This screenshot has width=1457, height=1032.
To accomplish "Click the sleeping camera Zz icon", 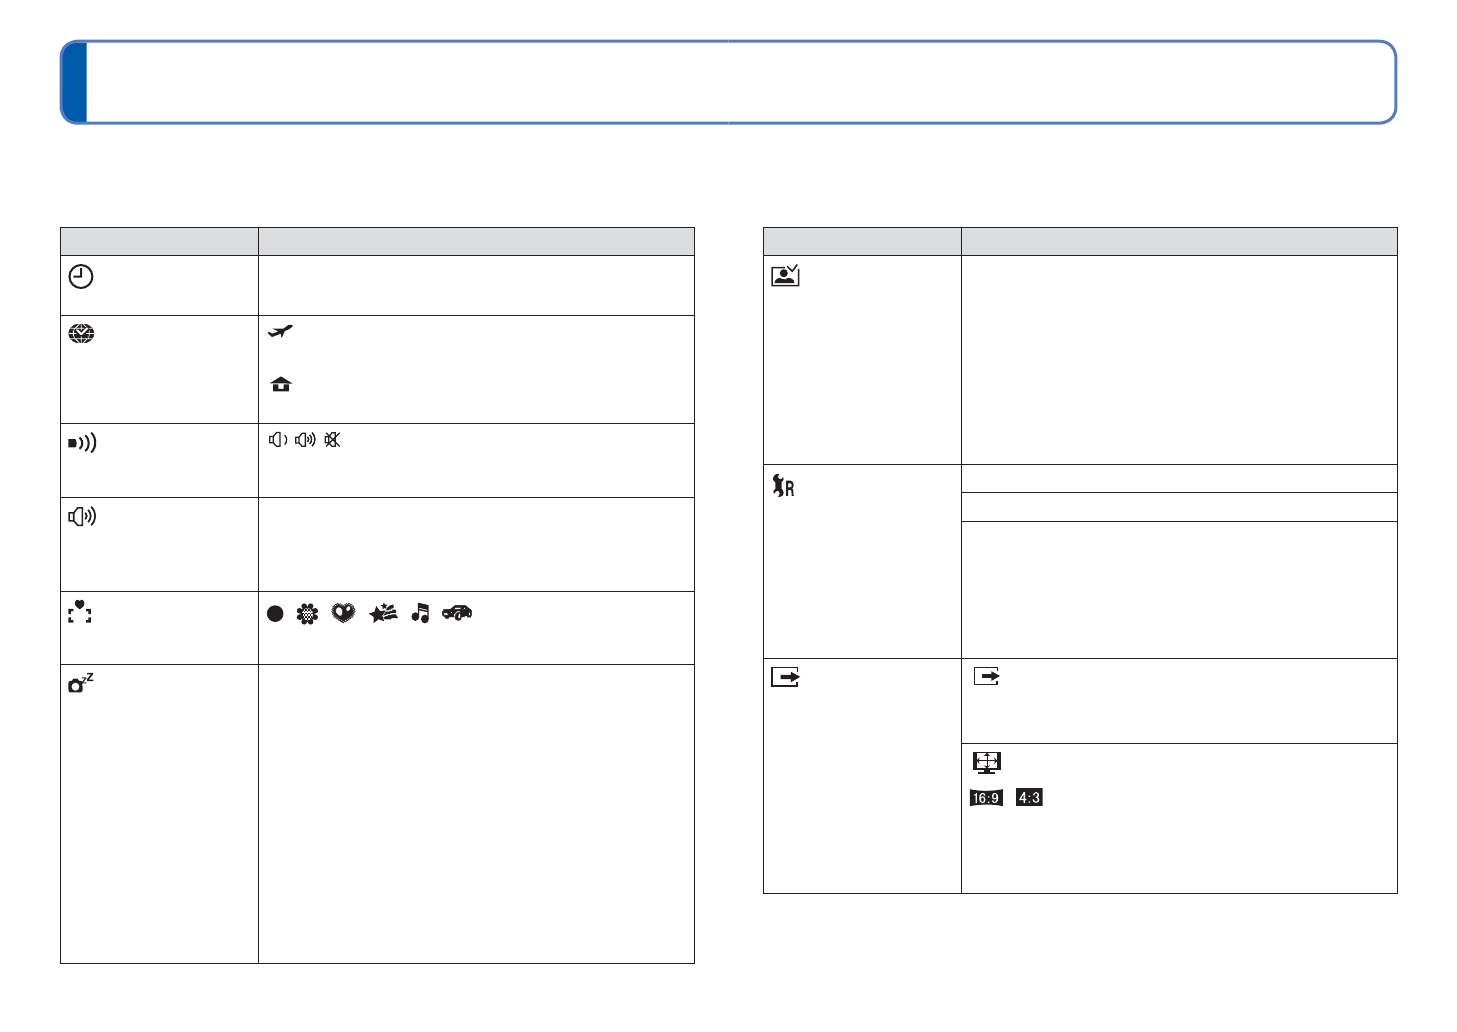I will tap(80, 684).
